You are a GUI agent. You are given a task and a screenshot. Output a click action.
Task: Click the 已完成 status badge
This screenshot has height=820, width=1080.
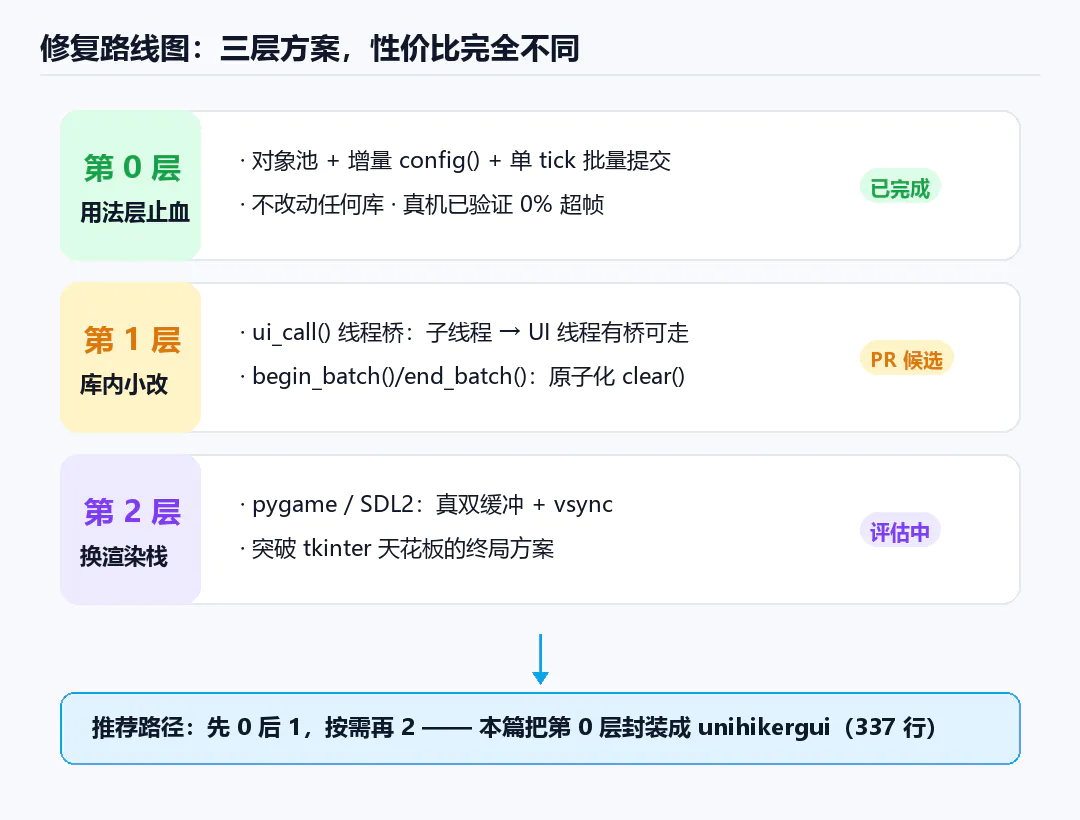pyautogui.click(x=900, y=187)
